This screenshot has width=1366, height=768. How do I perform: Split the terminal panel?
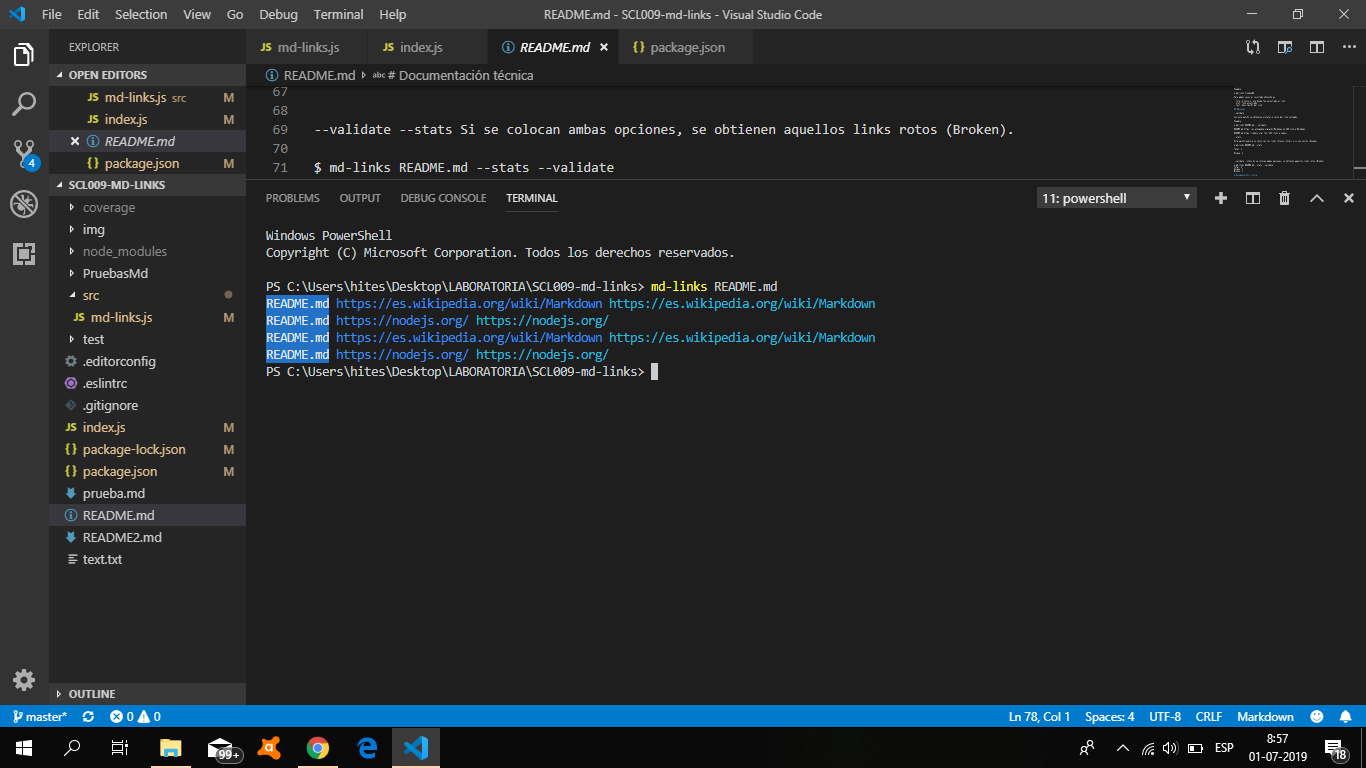(1252, 198)
